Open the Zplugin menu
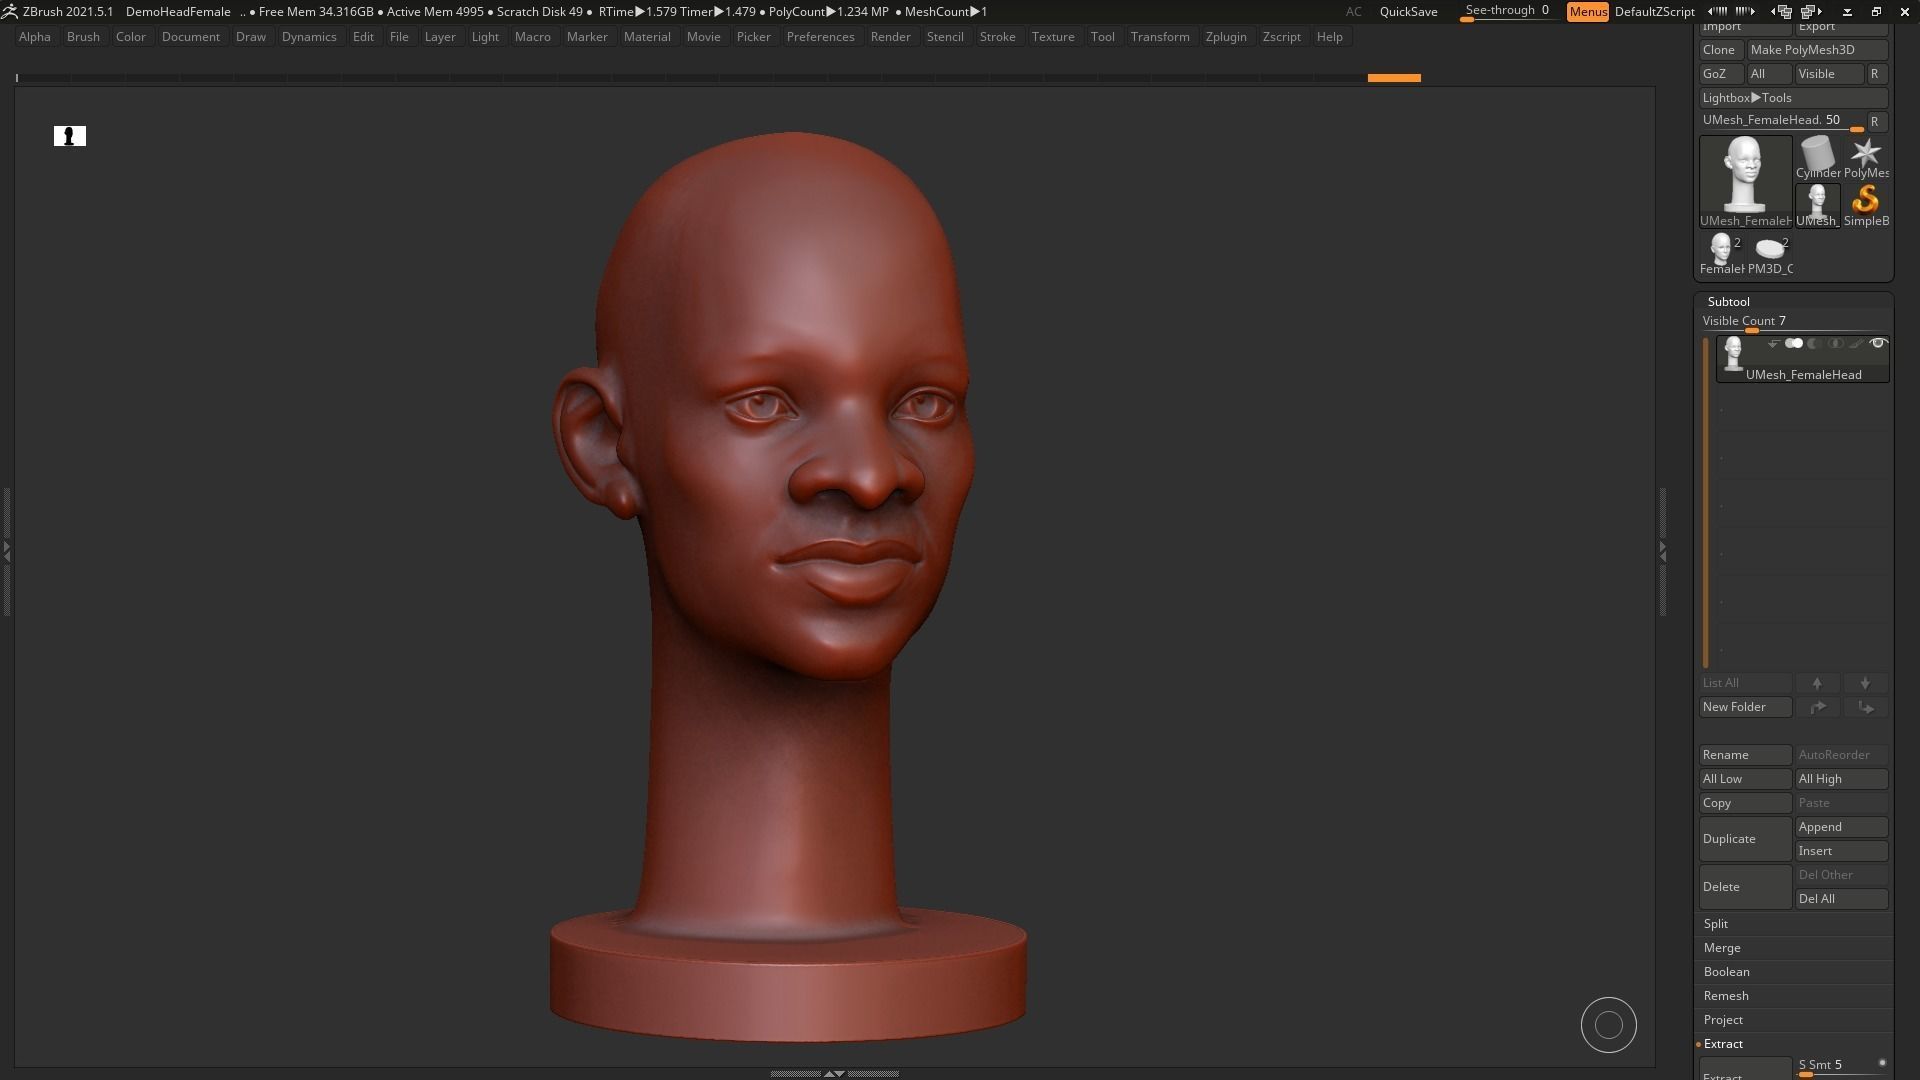Viewport: 1920px width, 1080px height. pyautogui.click(x=1226, y=37)
